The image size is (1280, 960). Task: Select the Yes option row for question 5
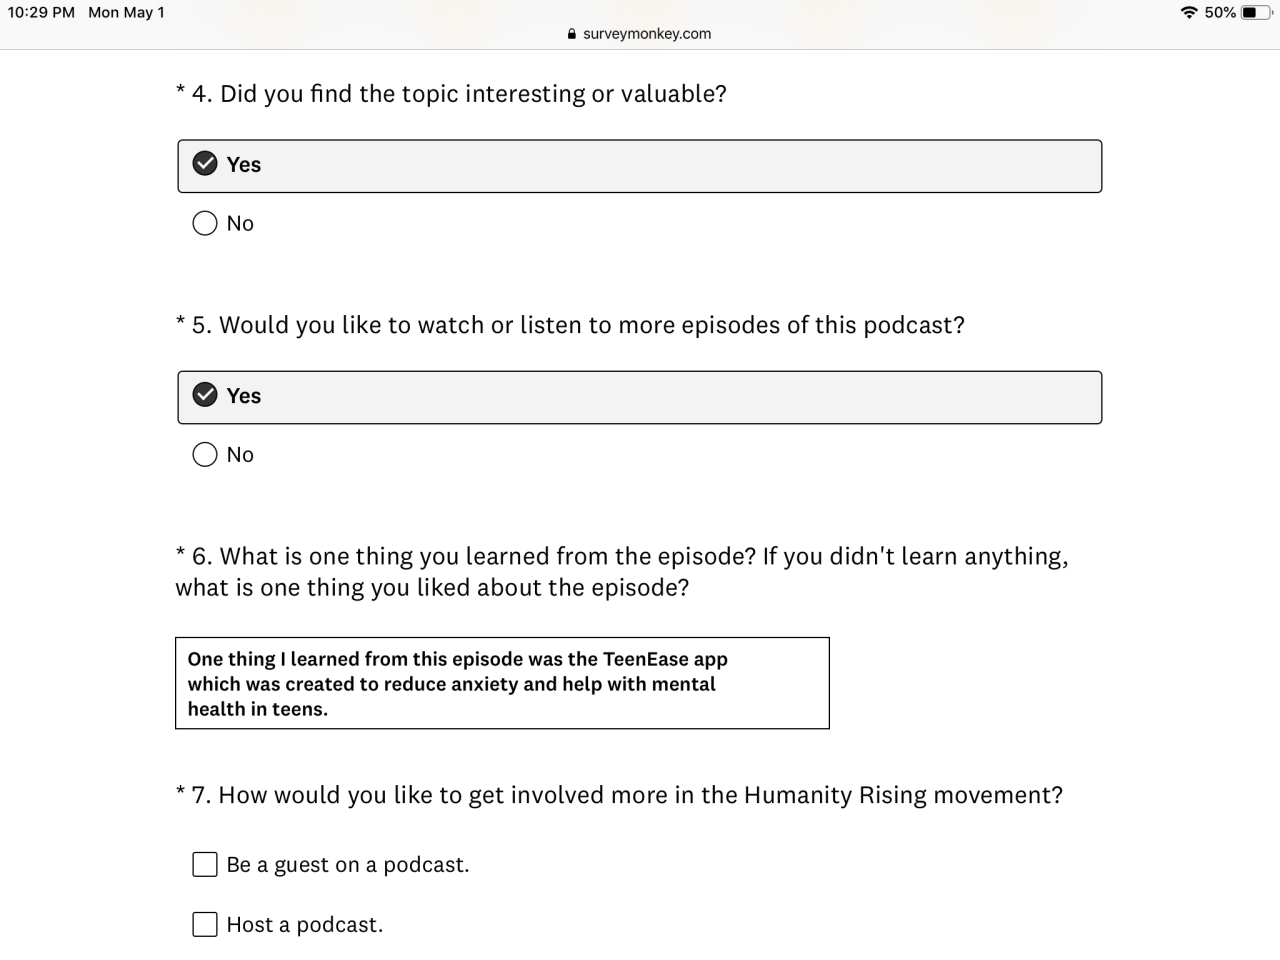(640, 397)
